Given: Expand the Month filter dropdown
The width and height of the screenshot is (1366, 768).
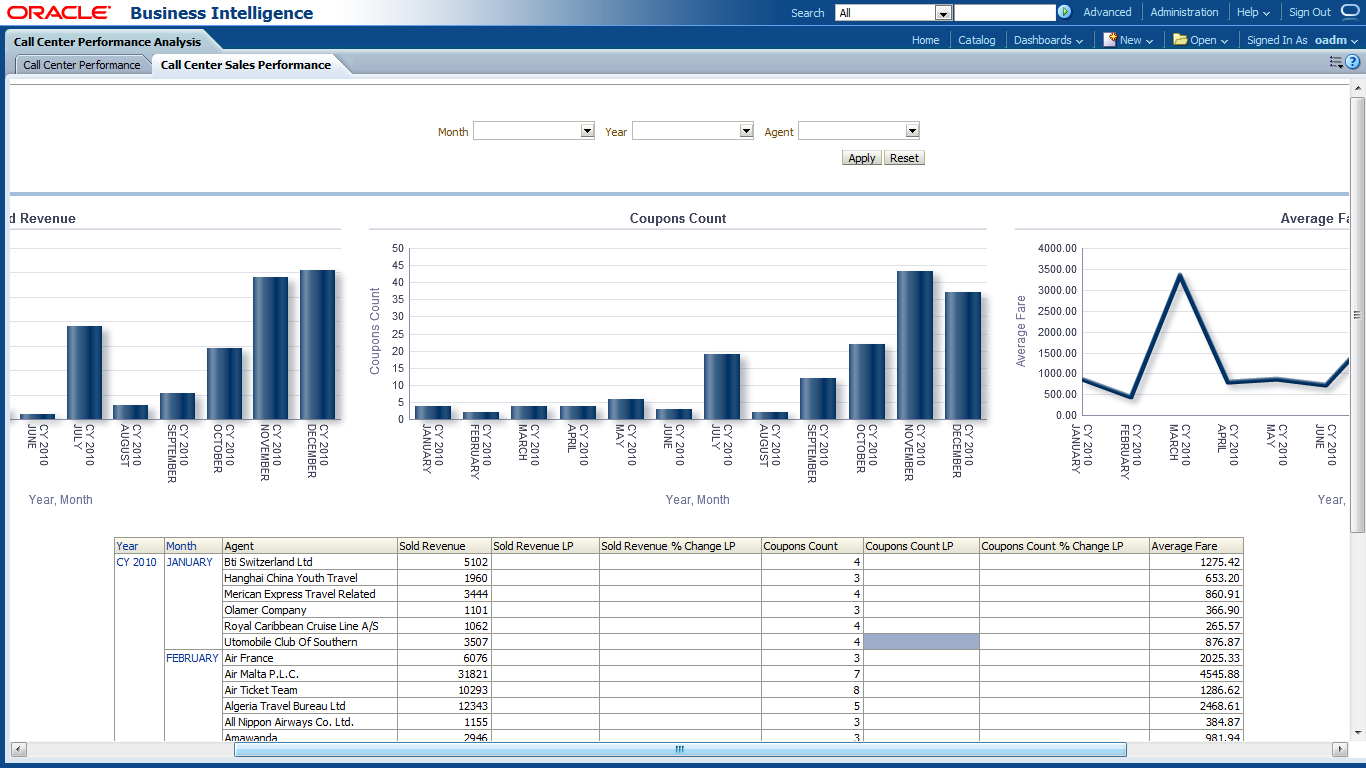Looking at the screenshot, I should point(587,131).
